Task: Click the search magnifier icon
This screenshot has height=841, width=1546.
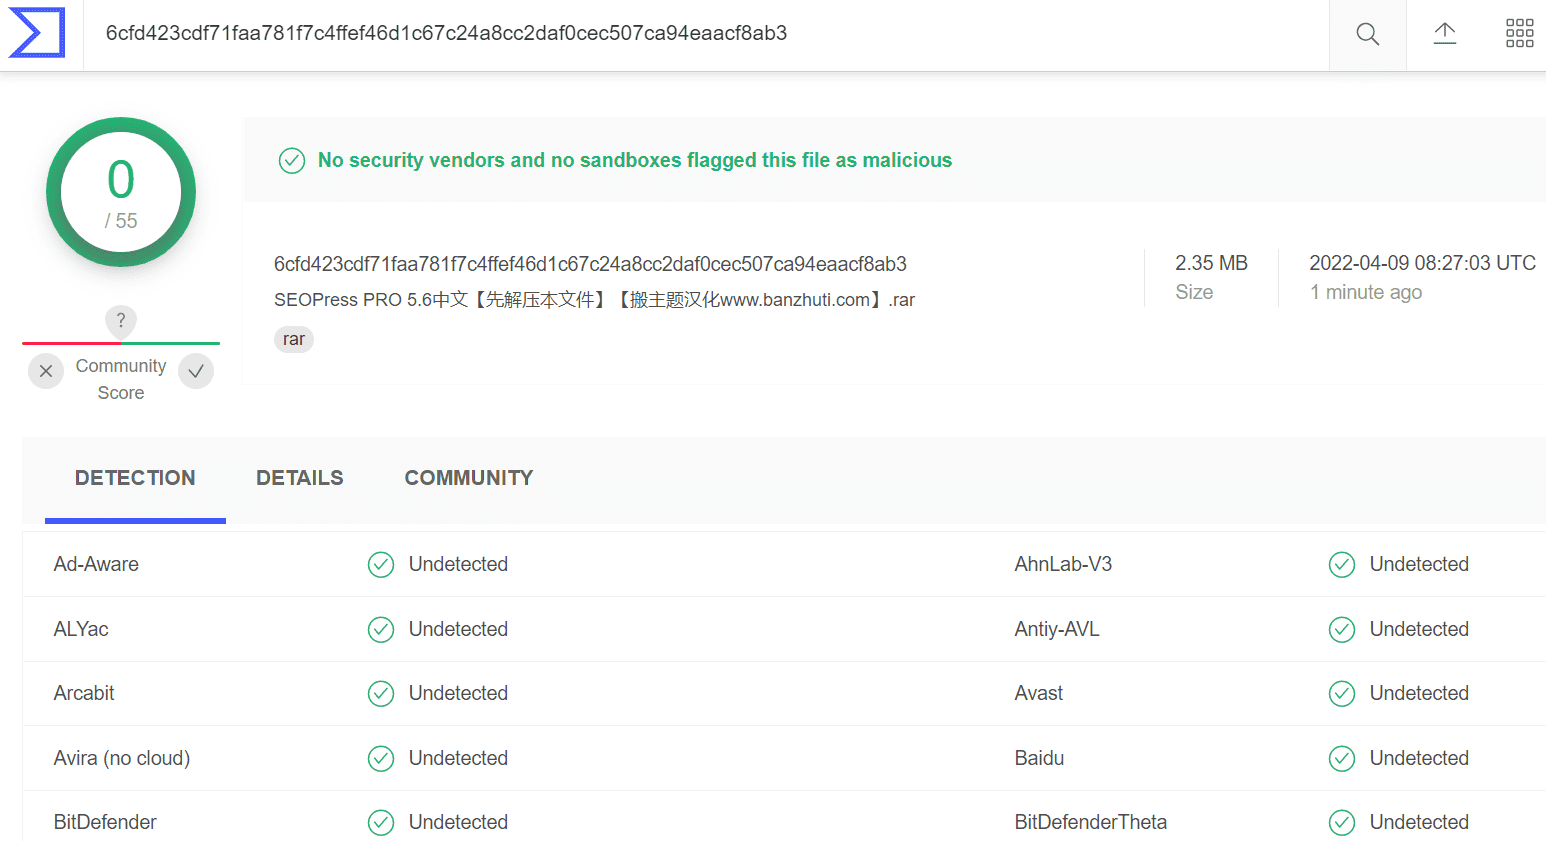Action: [x=1367, y=35]
